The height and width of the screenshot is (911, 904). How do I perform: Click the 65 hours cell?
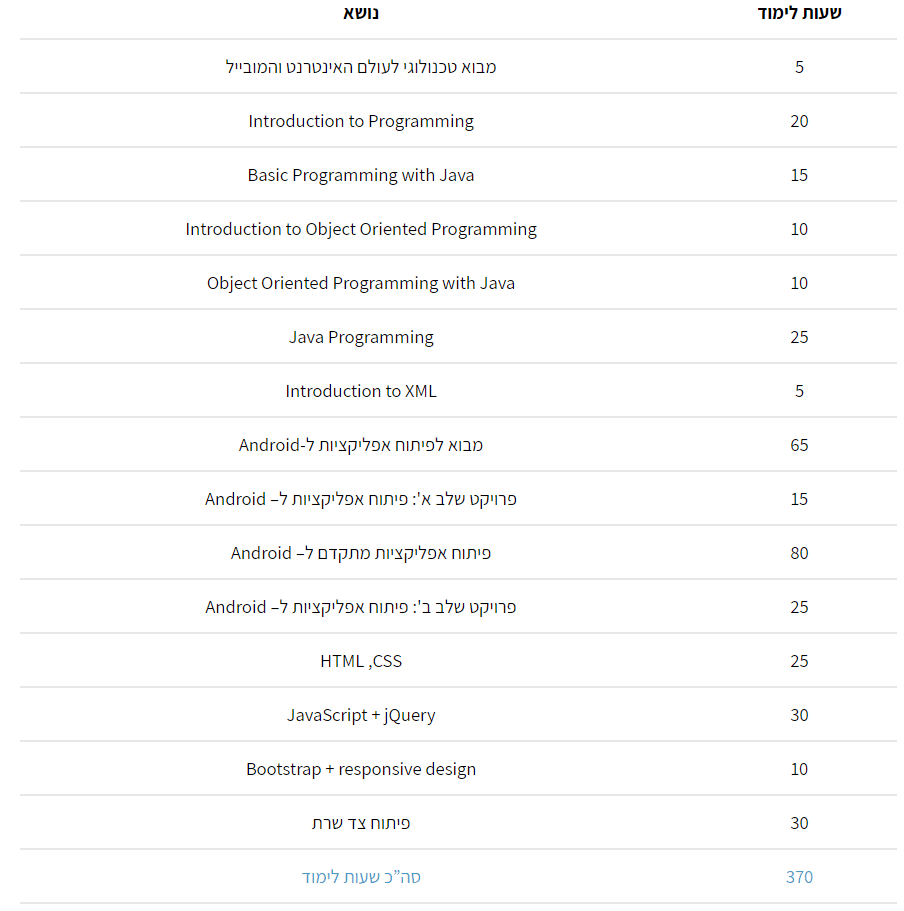(x=799, y=445)
